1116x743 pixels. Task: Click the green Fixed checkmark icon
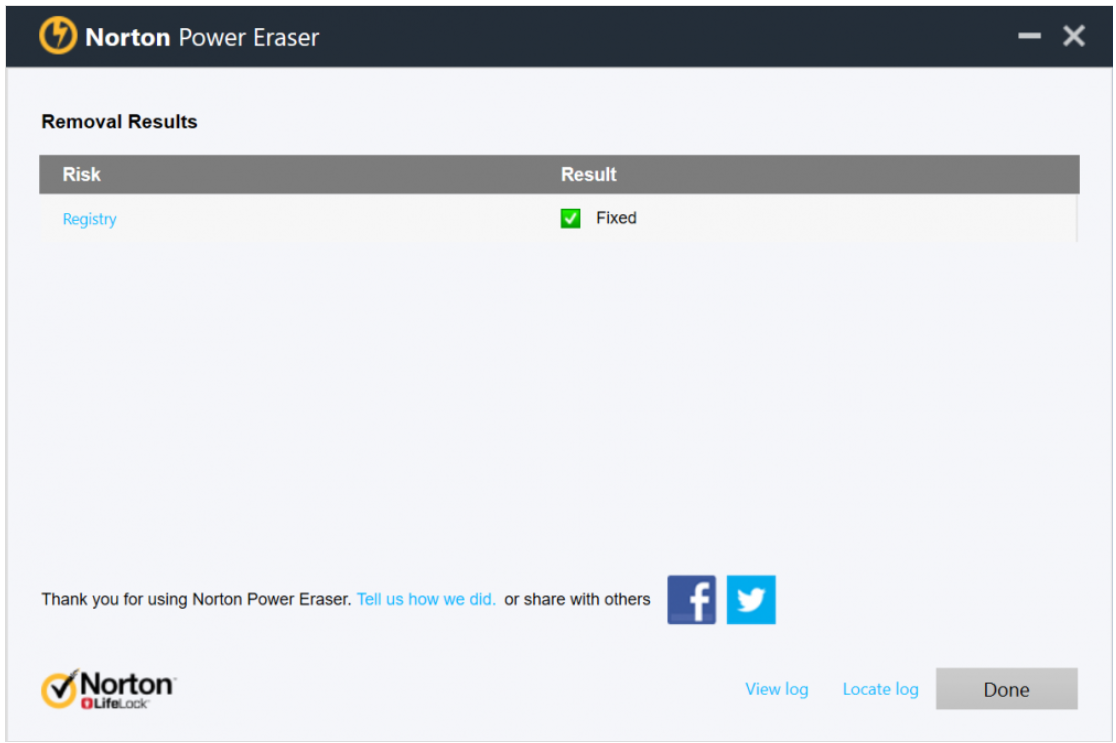point(570,218)
